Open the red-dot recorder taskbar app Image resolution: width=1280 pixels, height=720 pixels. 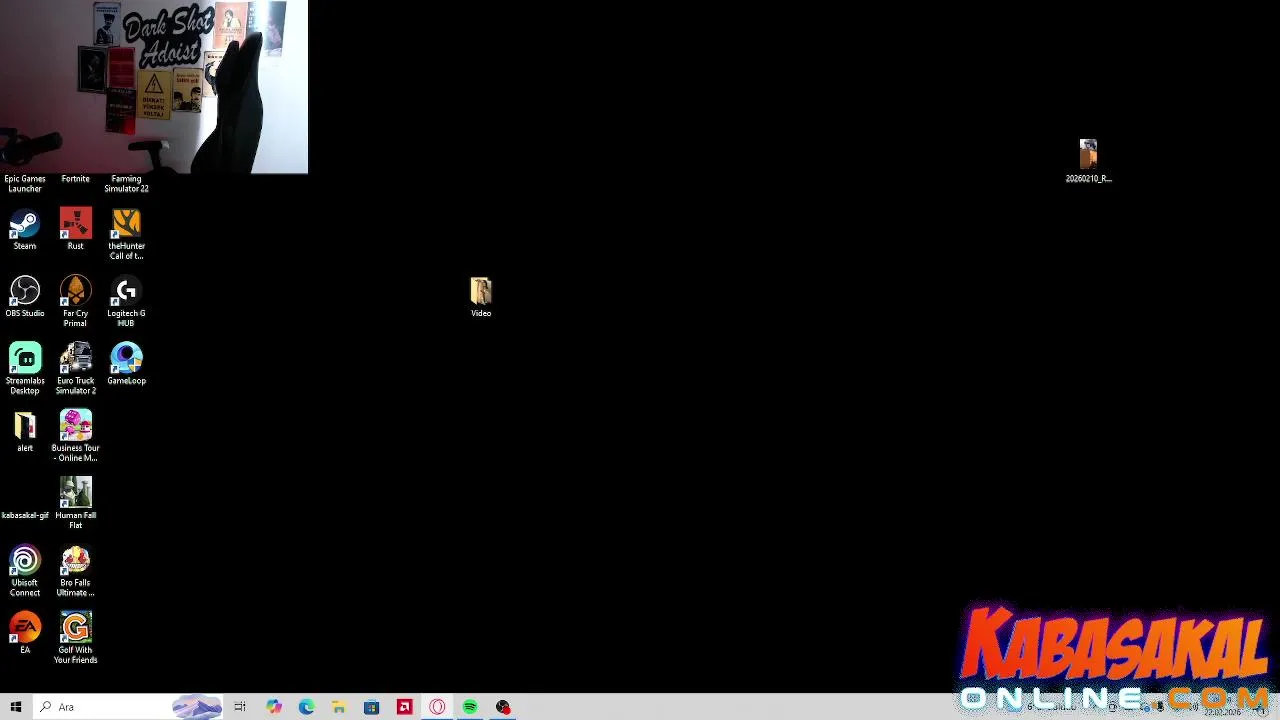pos(503,707)
